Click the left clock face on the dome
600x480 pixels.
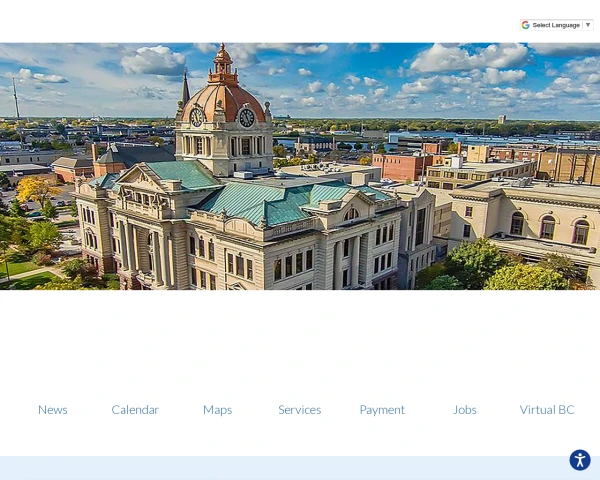[x=196, y=117]
